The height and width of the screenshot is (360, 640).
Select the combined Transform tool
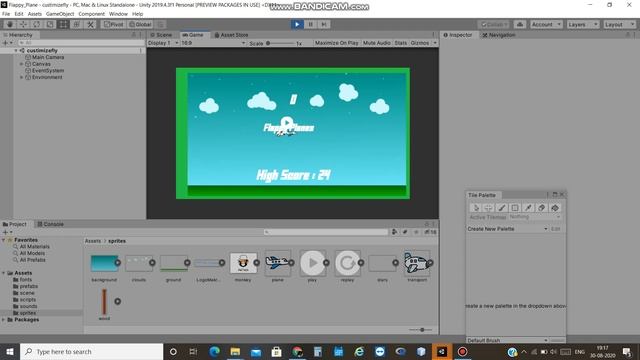77,24
